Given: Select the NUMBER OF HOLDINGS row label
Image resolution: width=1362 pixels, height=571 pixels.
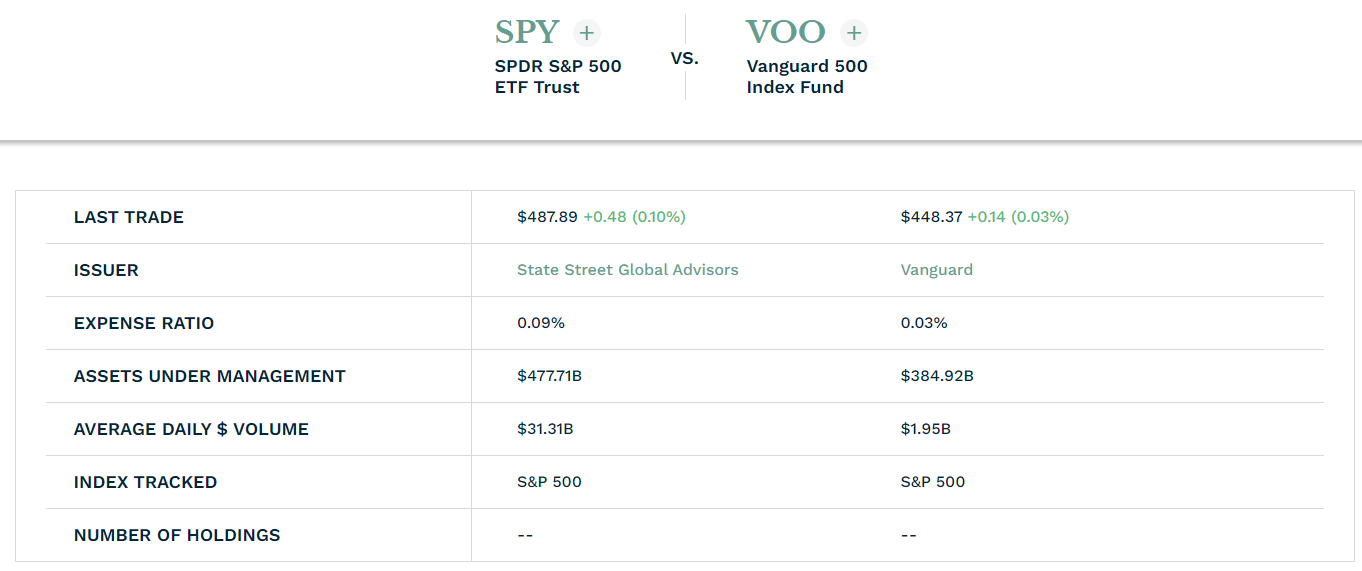Looking at the screenshot, I should tap(177, 535).
